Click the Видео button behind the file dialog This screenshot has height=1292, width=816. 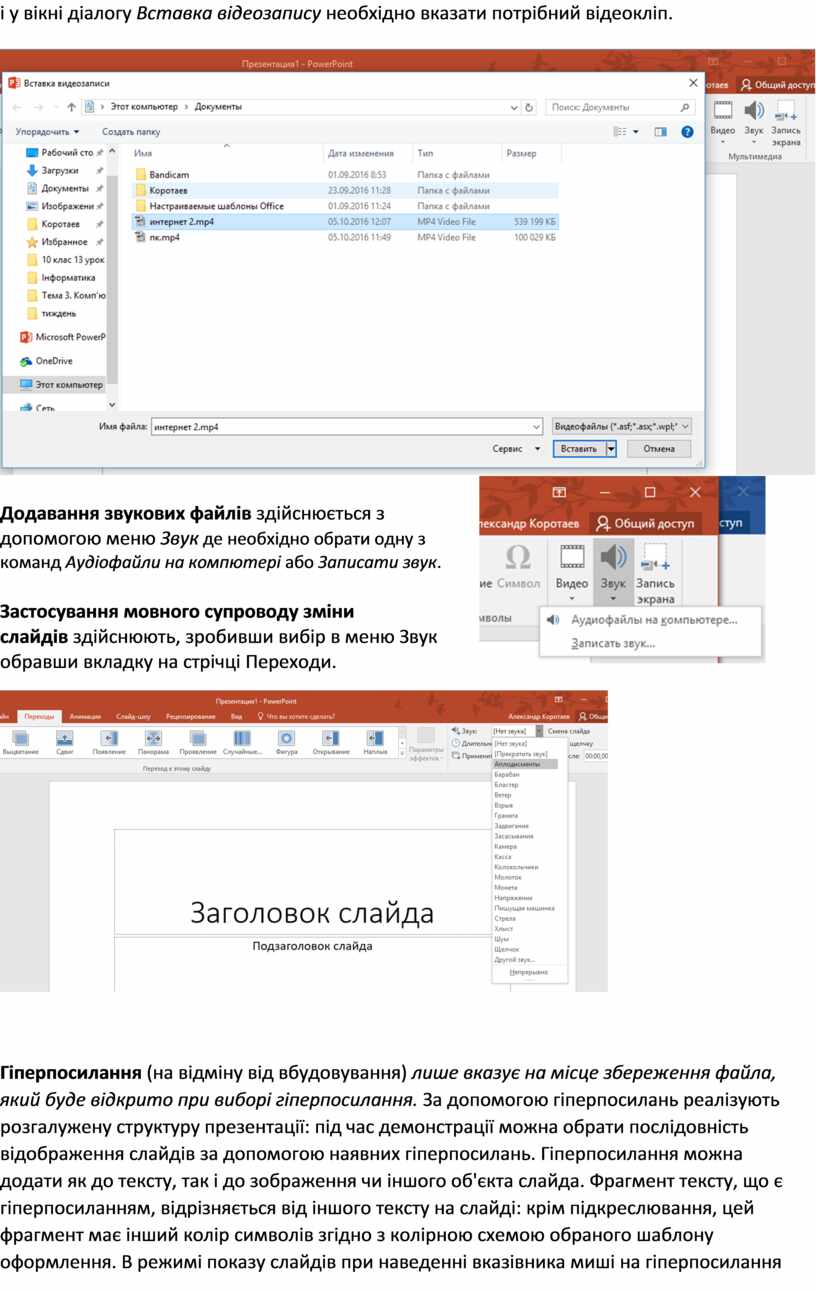click(x=722, y=119)
